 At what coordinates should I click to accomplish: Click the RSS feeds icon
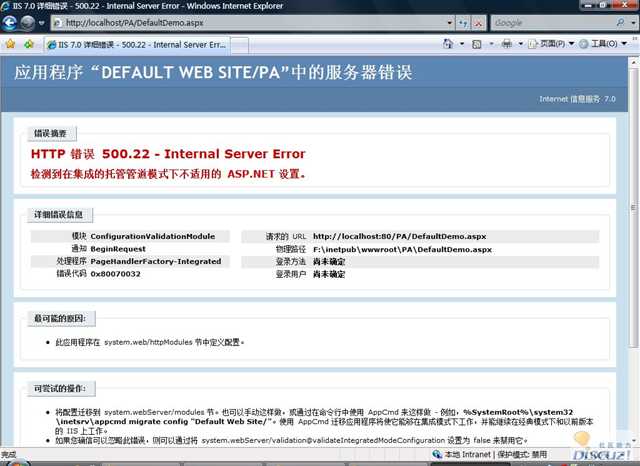tap(476, 44)
